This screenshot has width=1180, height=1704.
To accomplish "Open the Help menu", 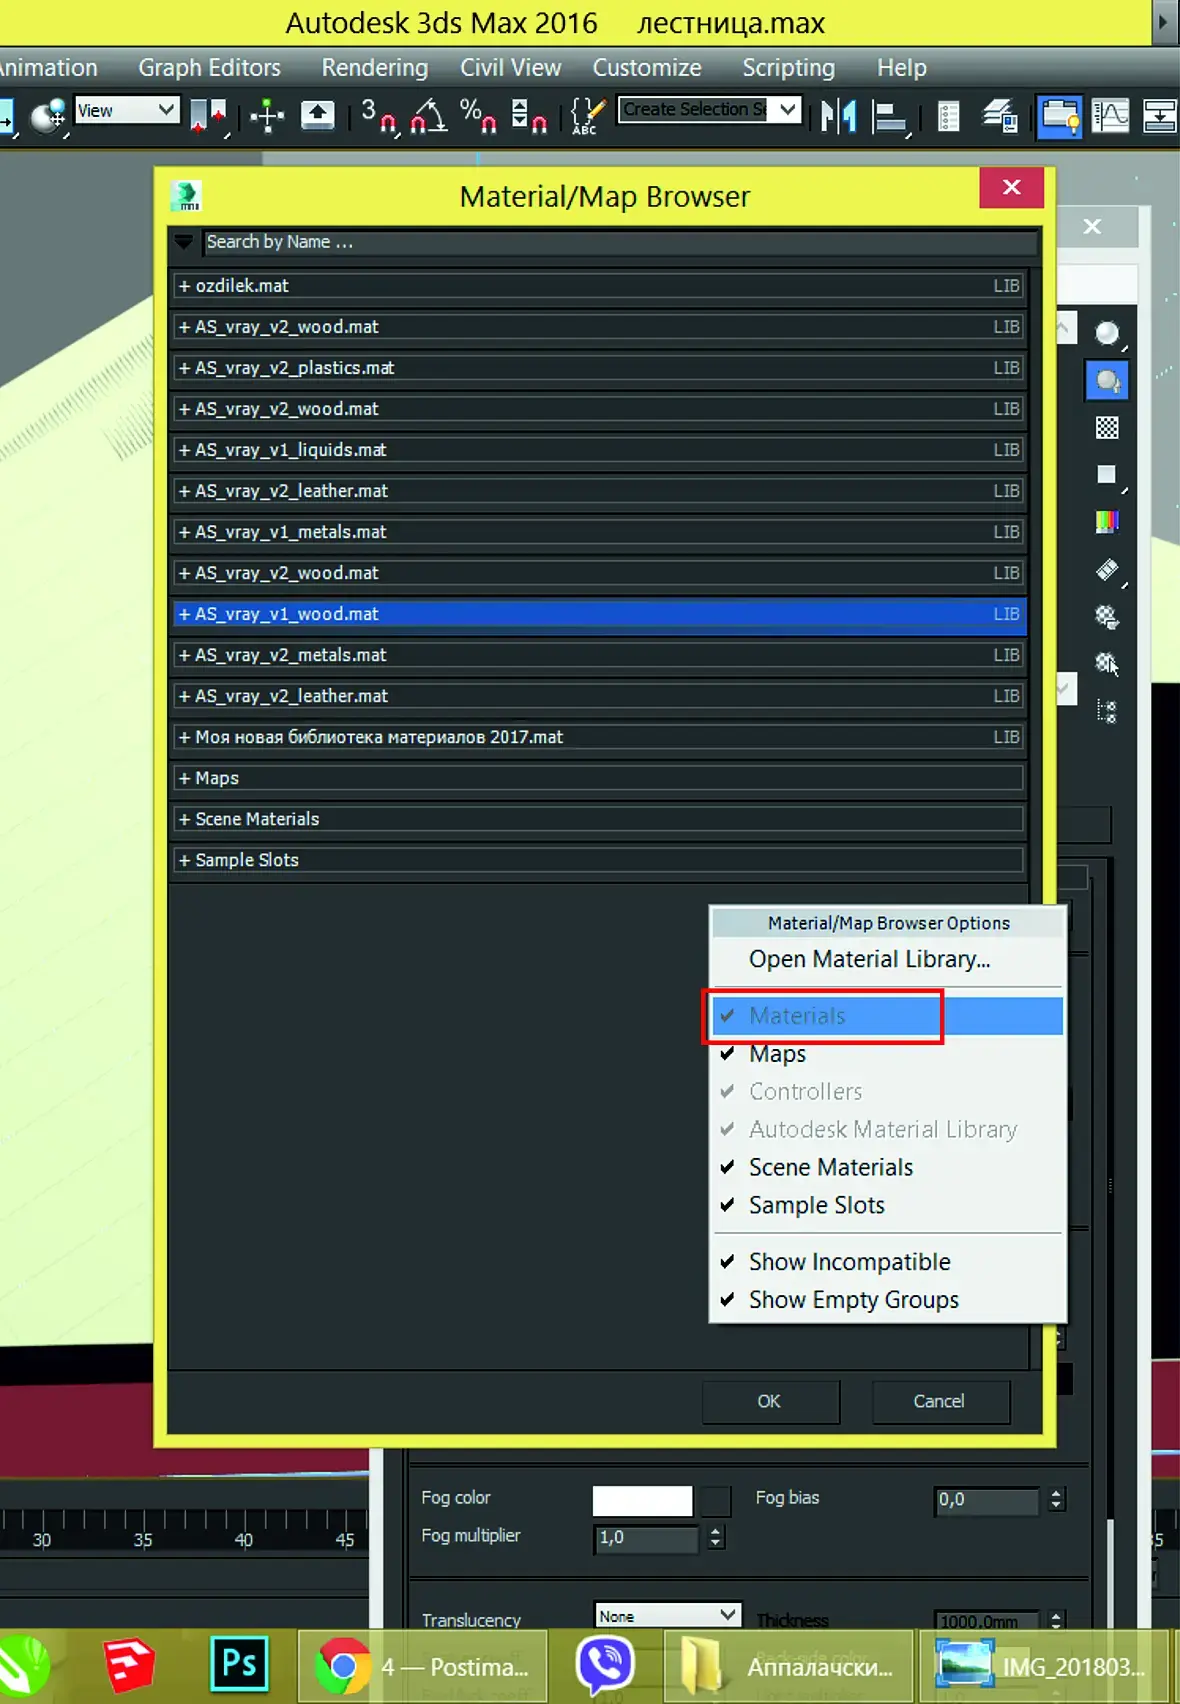I will point(902,68).
